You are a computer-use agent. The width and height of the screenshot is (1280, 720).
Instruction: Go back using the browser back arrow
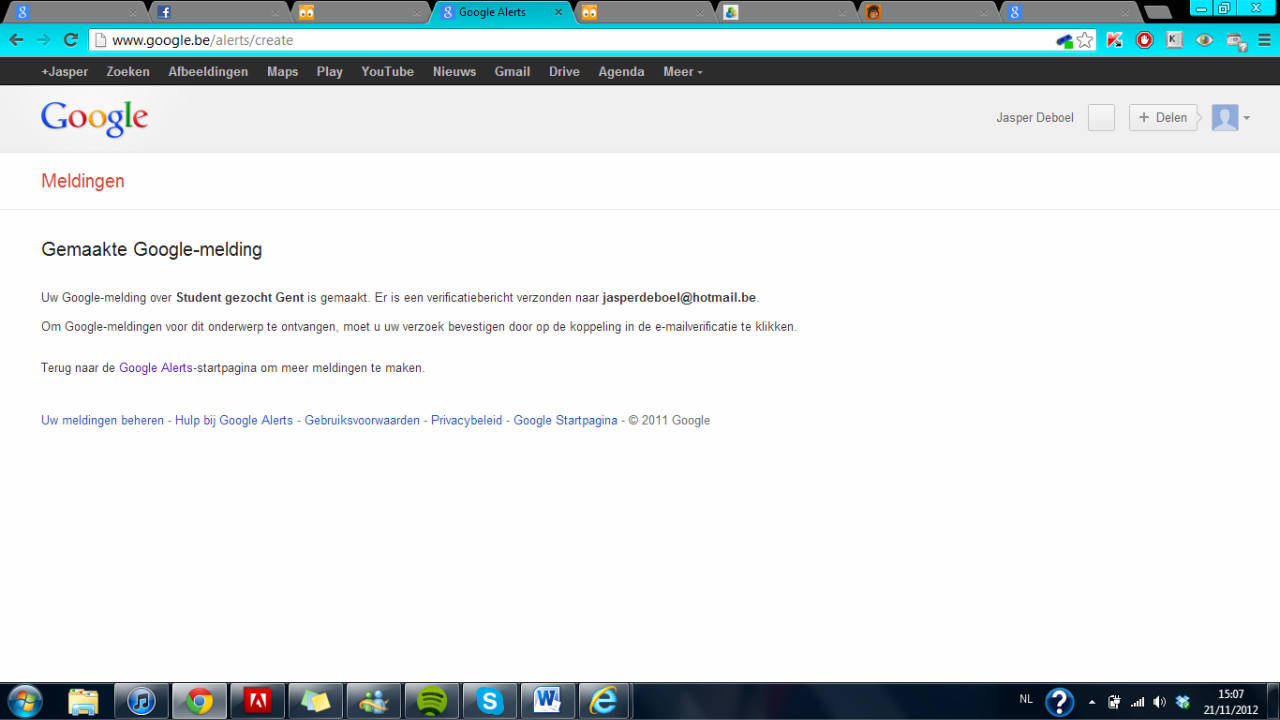[x=16, y=40]
